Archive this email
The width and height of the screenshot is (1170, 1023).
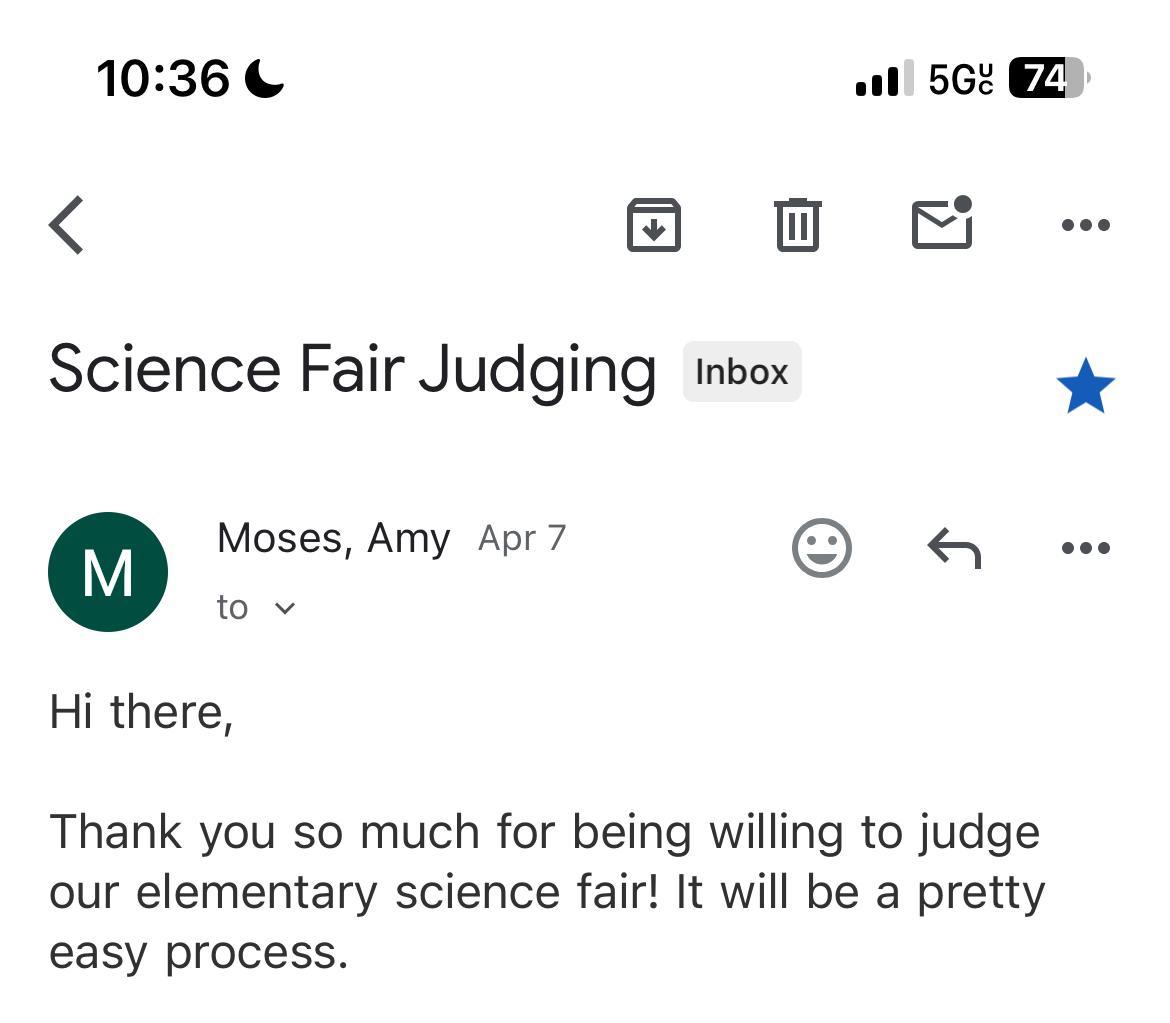tap(653, 225)
